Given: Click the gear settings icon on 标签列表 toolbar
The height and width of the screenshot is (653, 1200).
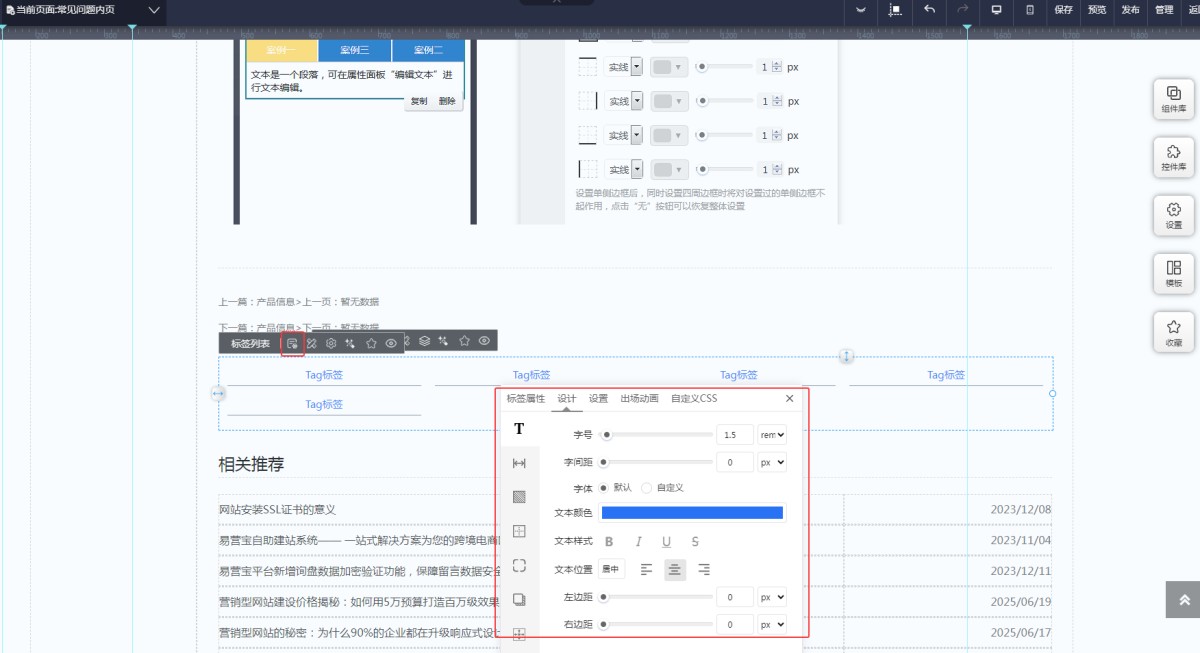Looking at the screenshot, I should click(331, 343).
